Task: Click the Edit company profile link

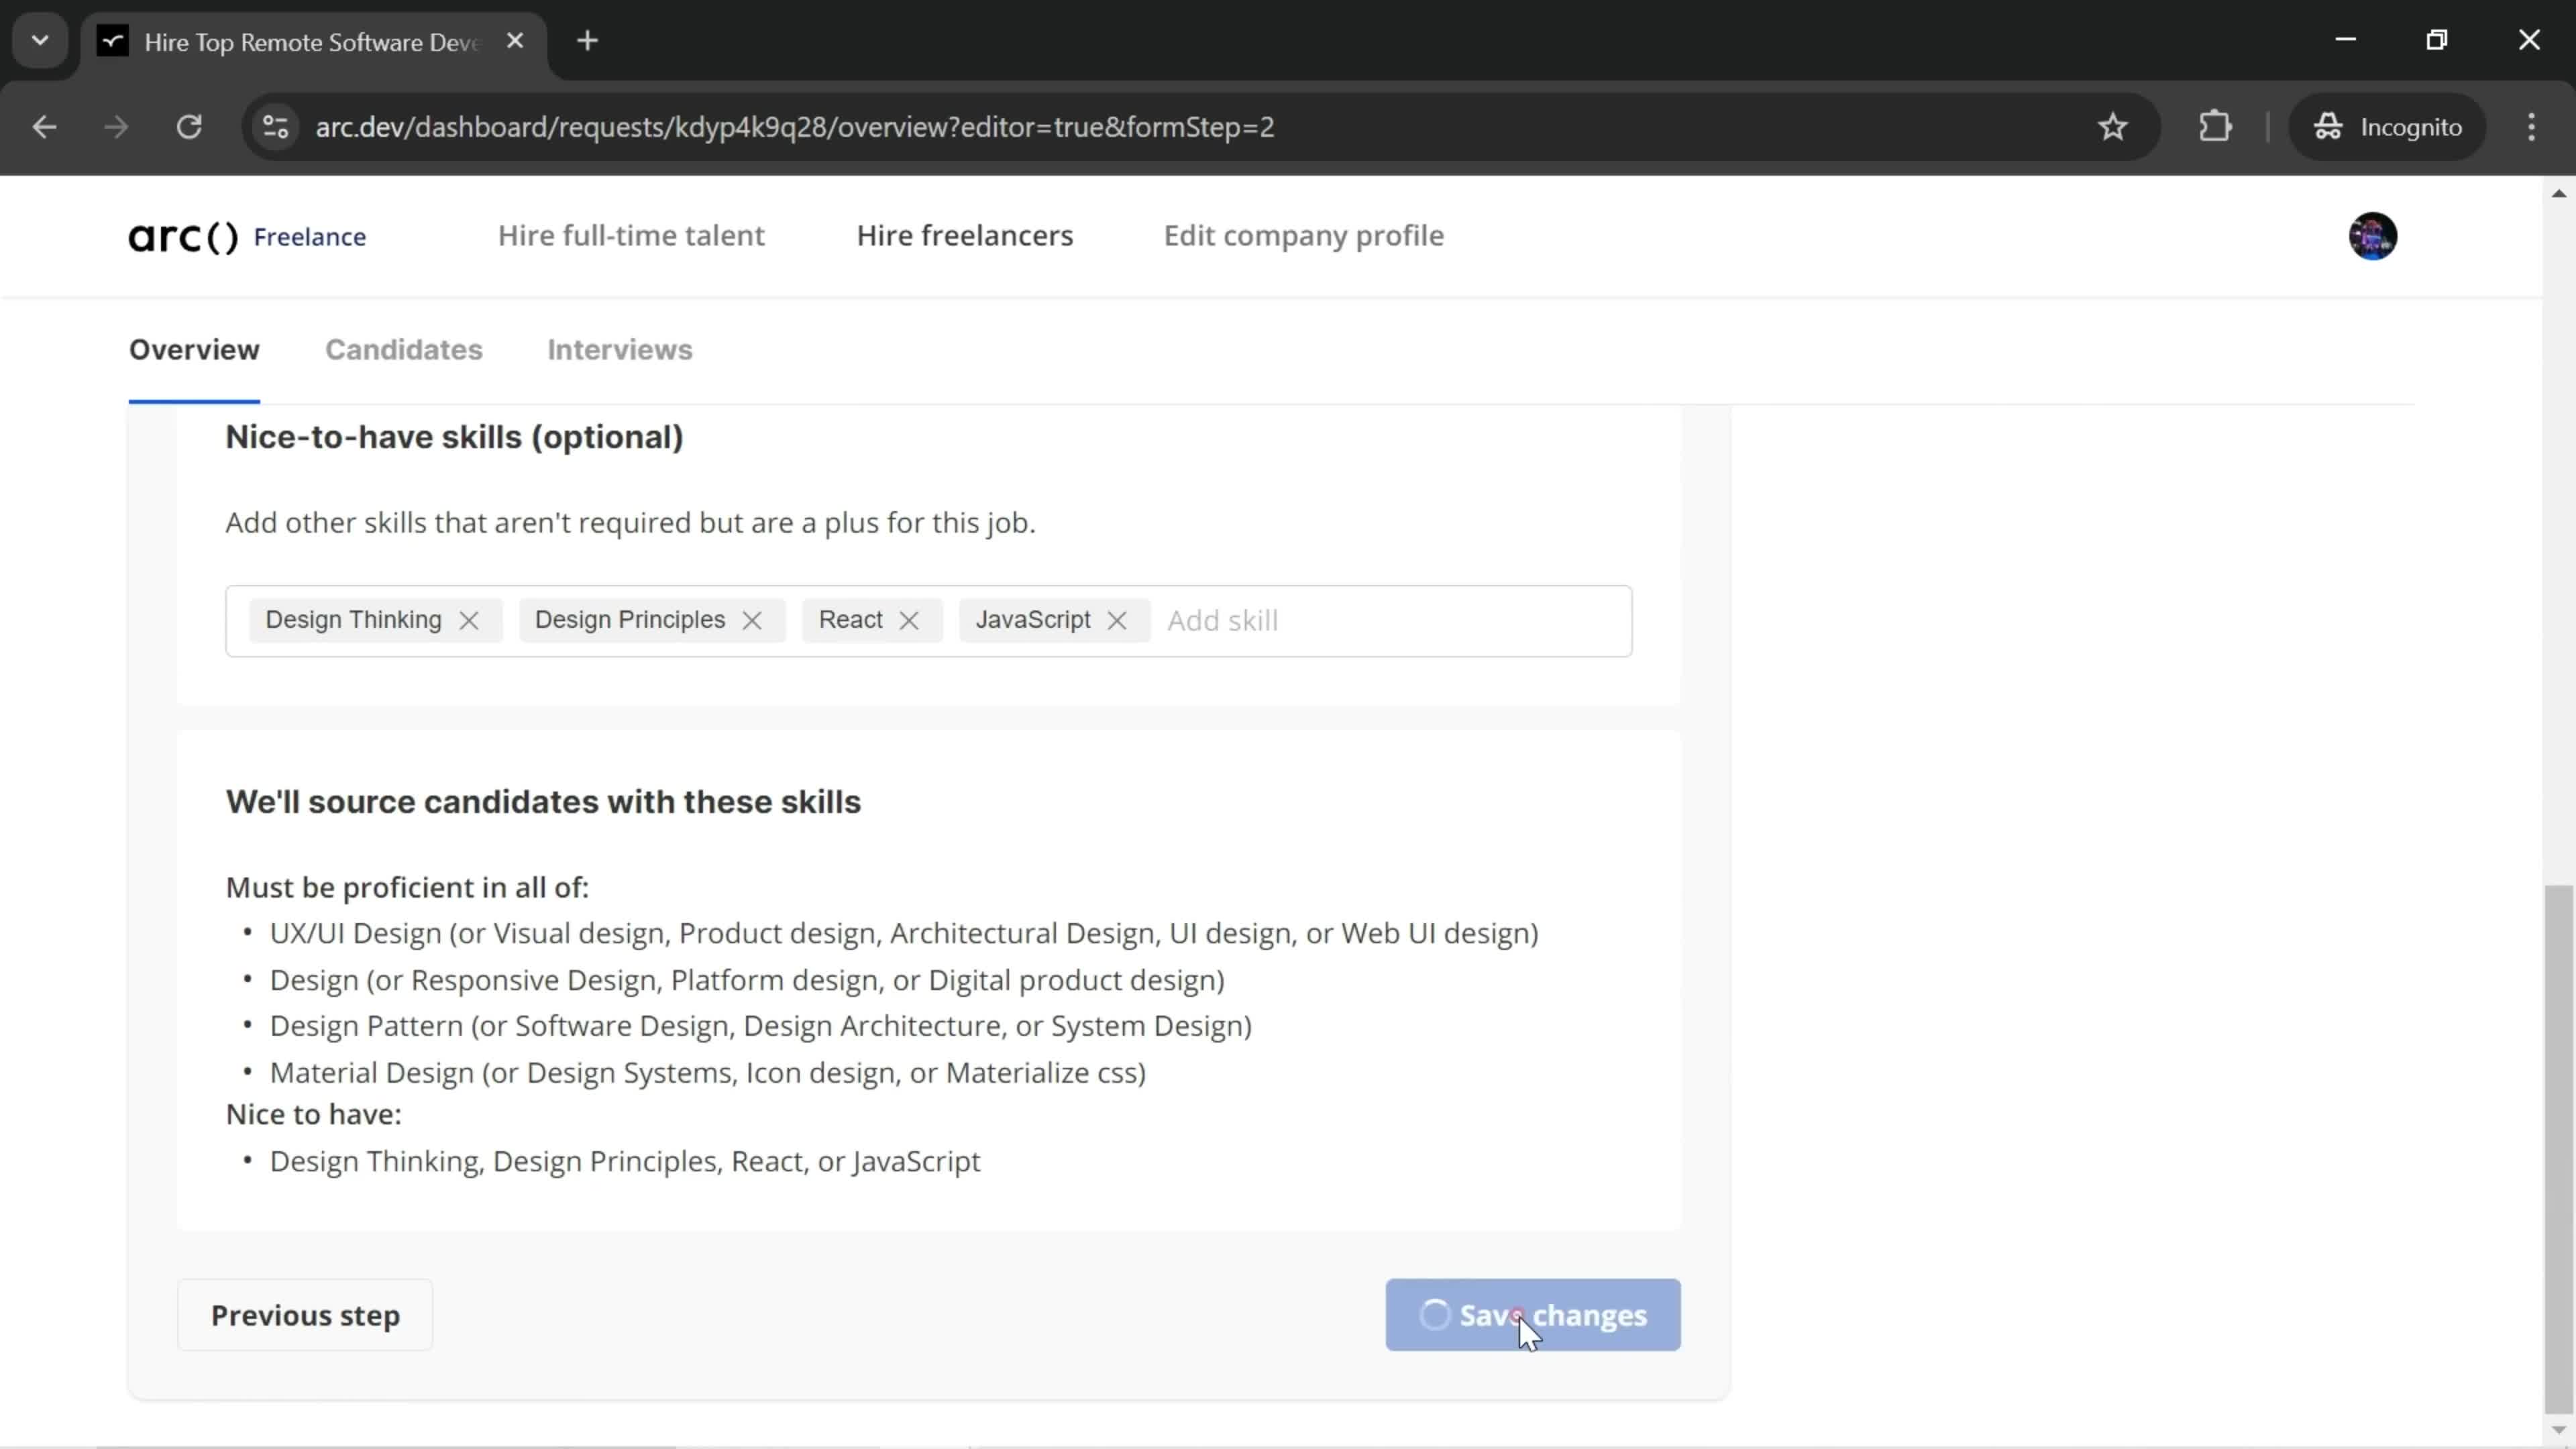Action: pyautogui.click(x=1305, y=235)
